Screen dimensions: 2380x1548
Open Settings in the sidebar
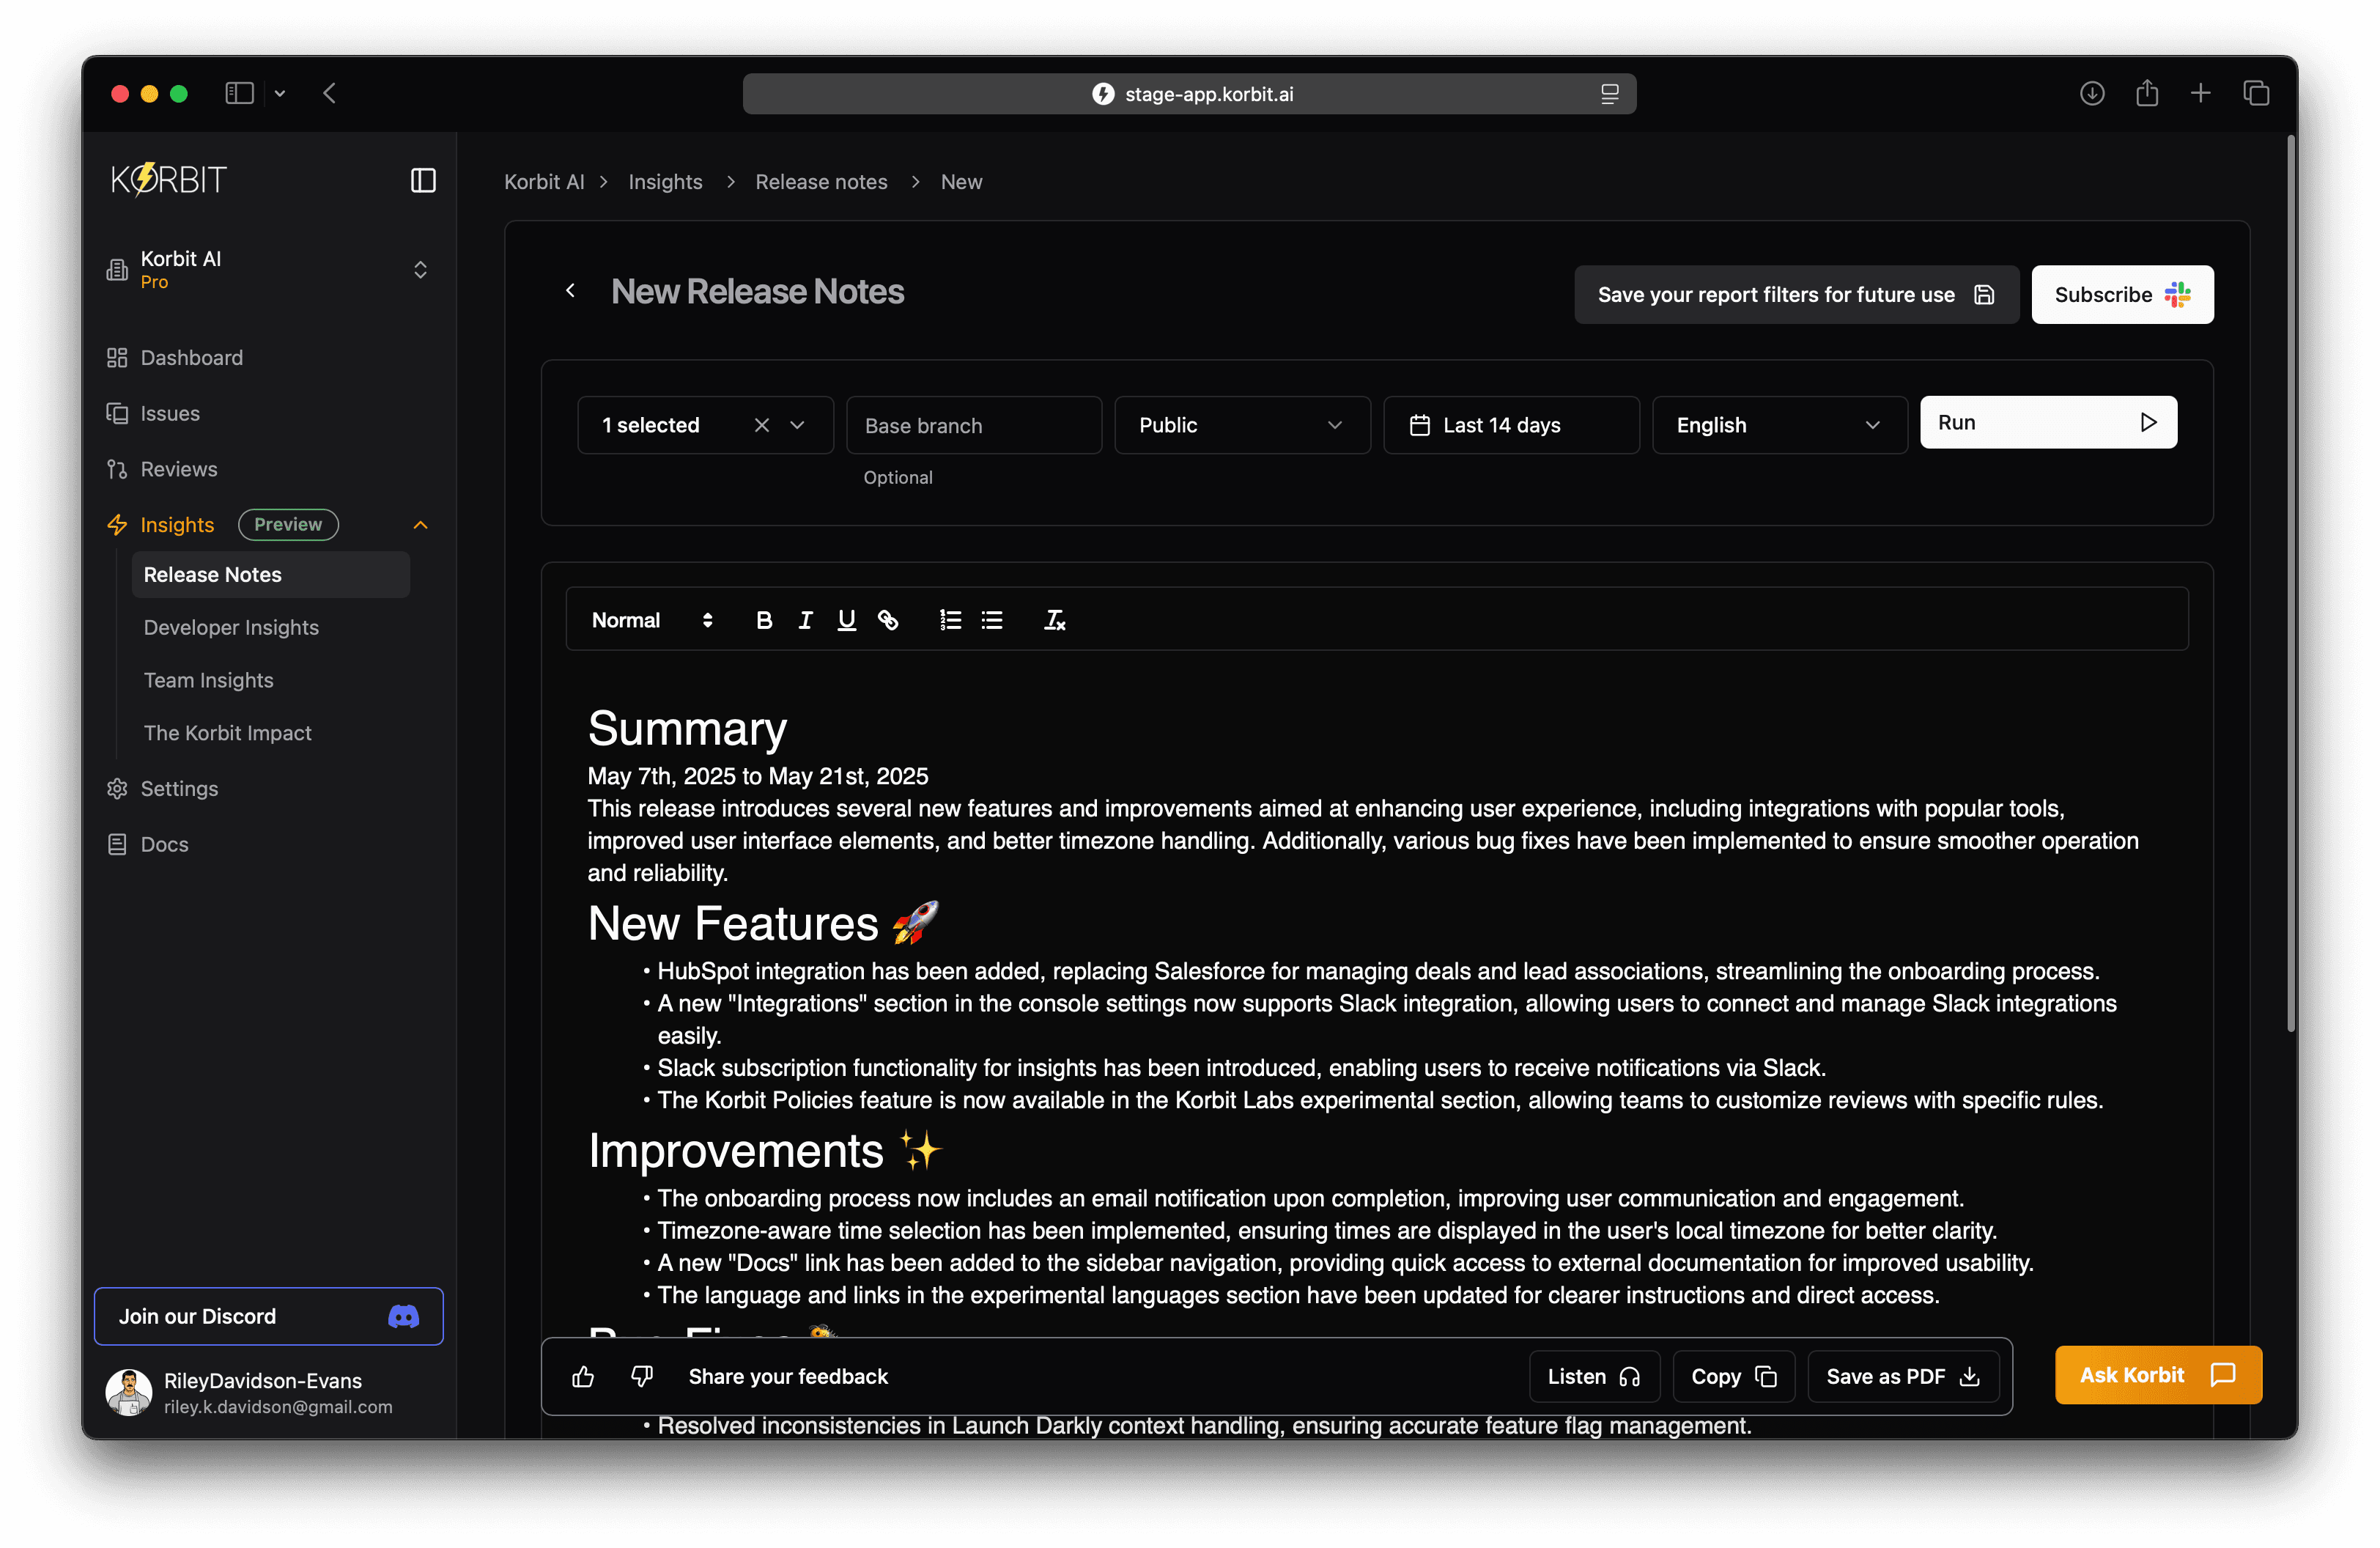click(179, 788)
